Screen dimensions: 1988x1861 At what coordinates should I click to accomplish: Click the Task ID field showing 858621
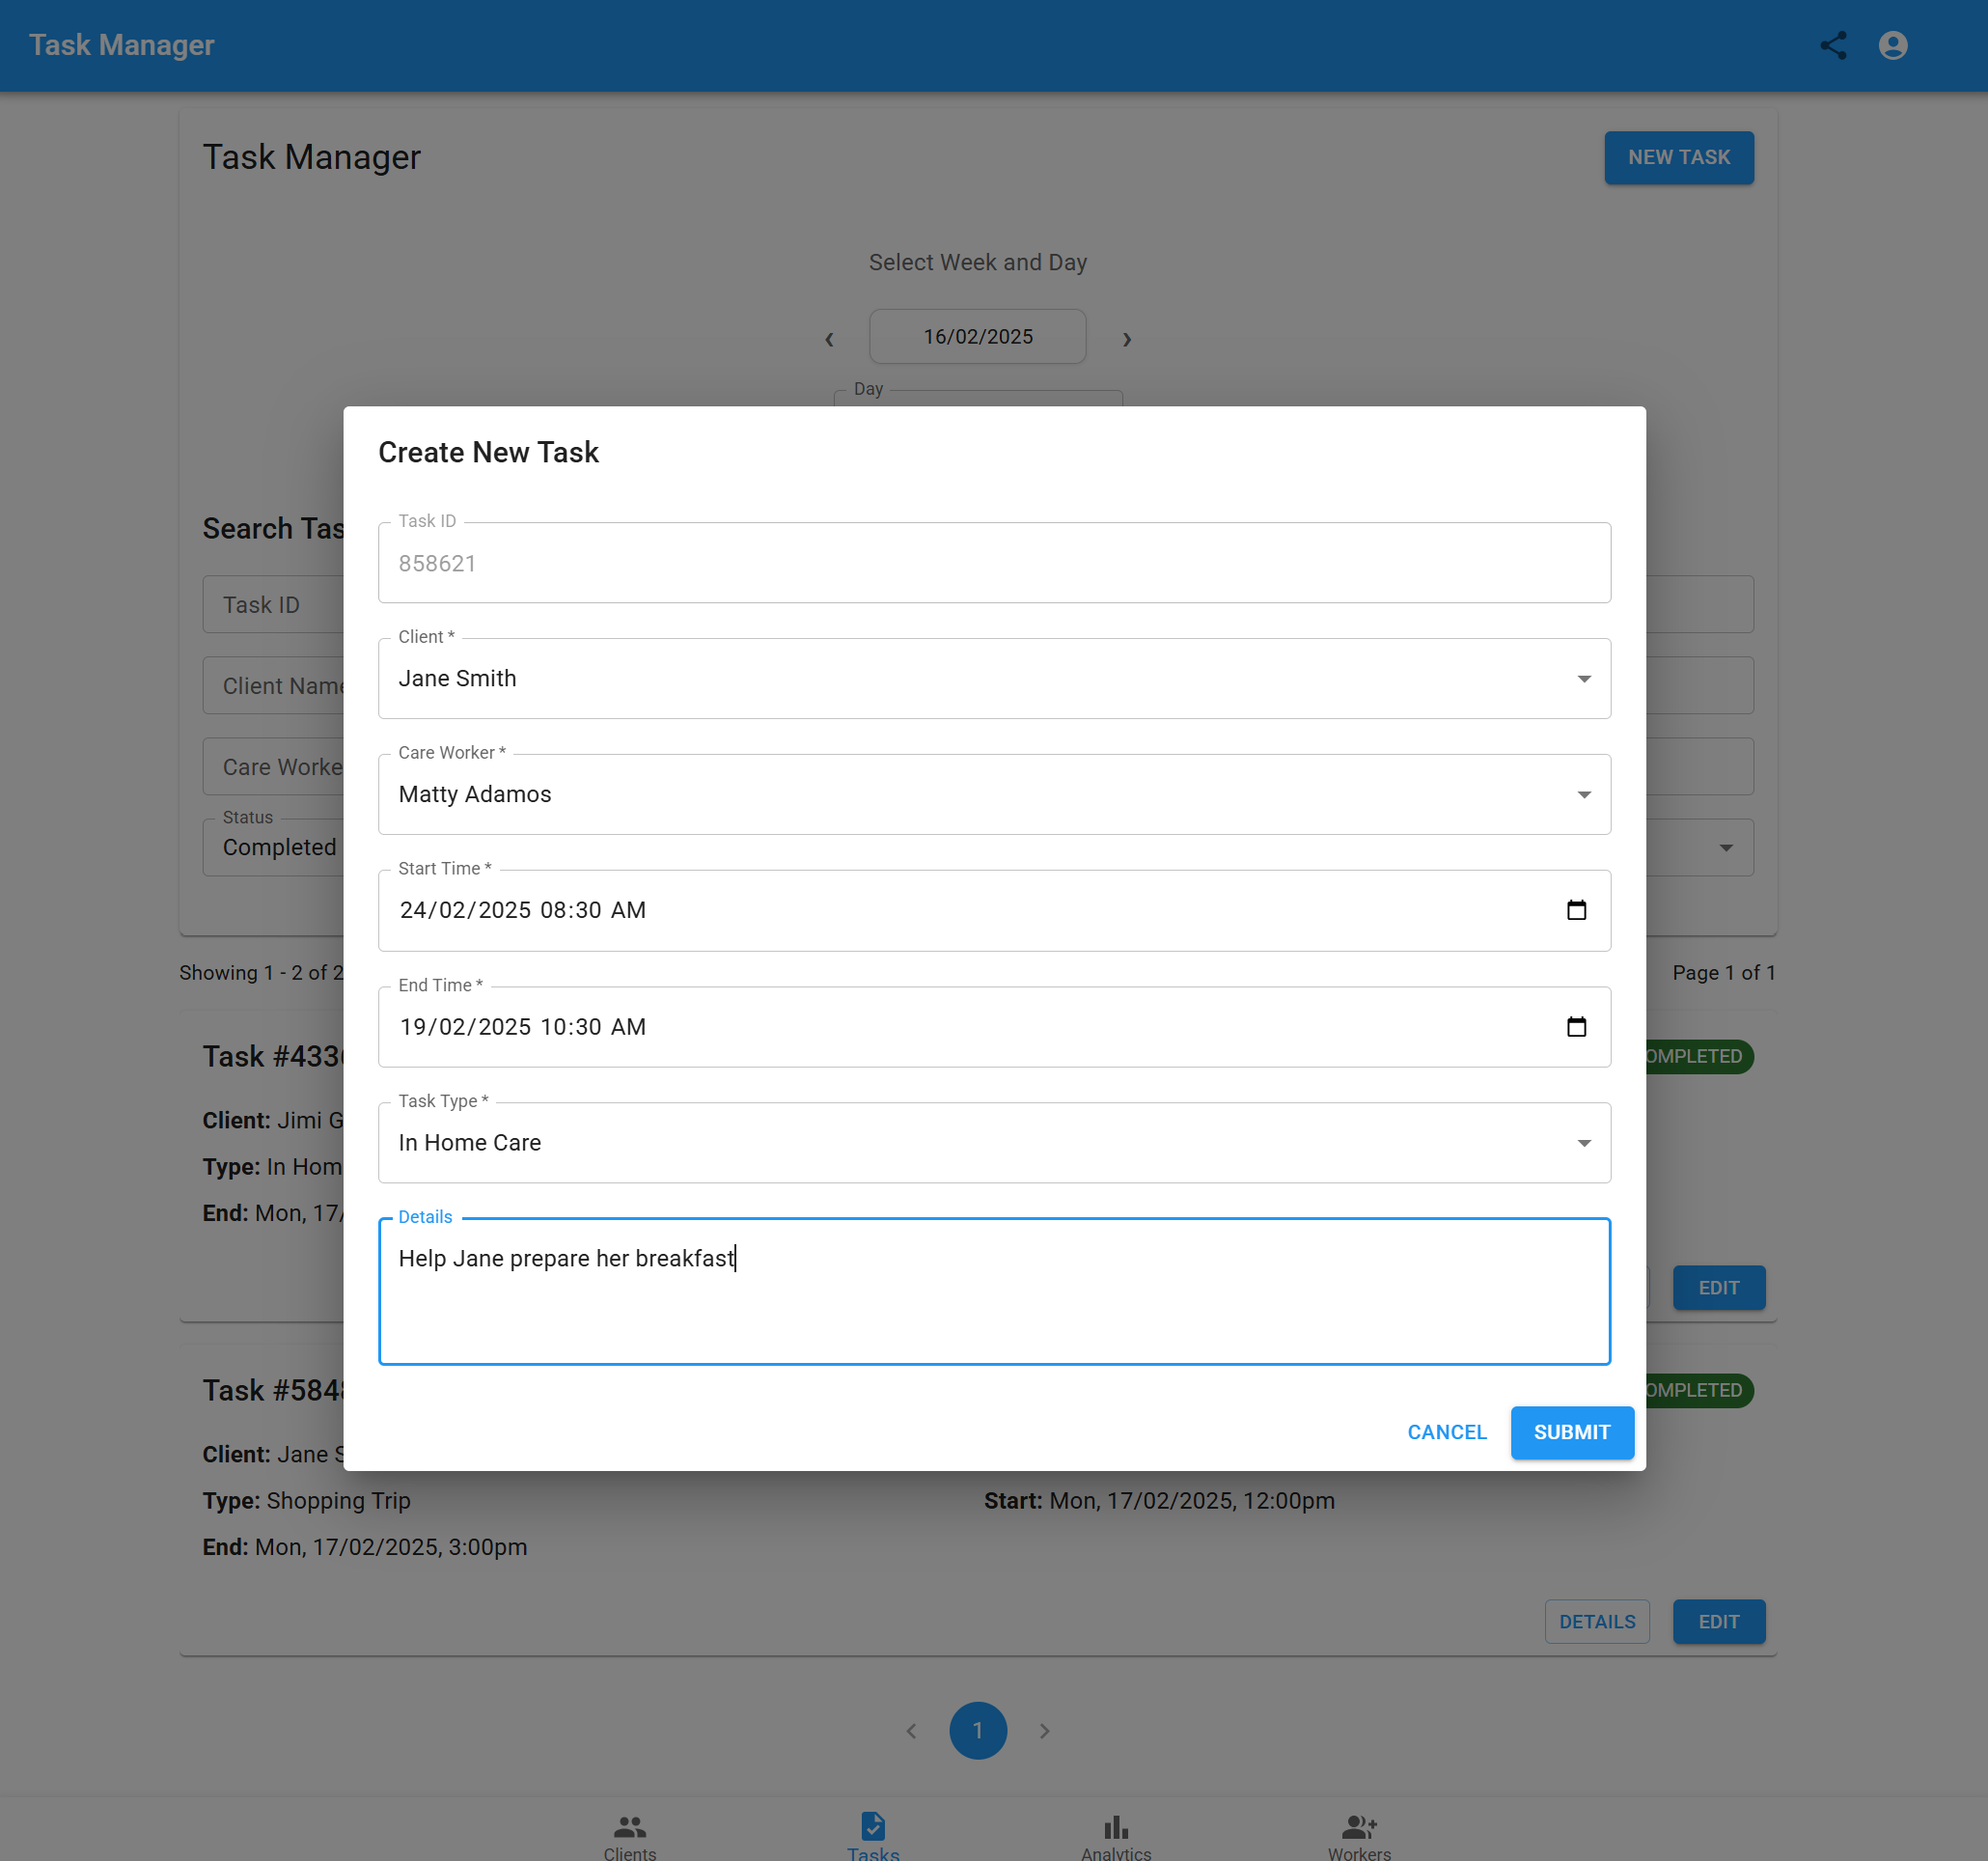pos(994,563)
